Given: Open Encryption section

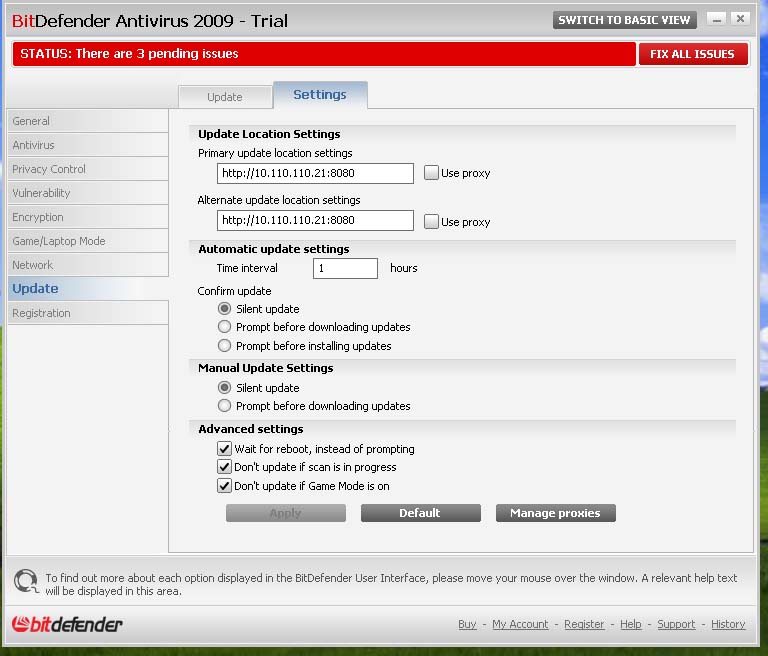Looking at the screenshot, I should click(x=88, y=217).
